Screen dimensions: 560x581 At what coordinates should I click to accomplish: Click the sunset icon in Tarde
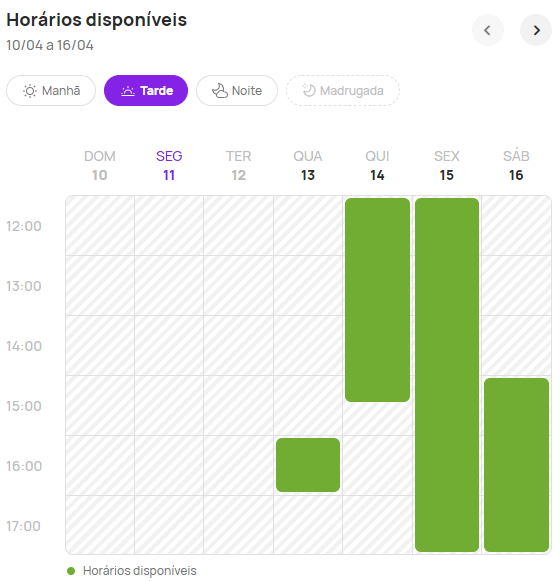click(128, 91)
